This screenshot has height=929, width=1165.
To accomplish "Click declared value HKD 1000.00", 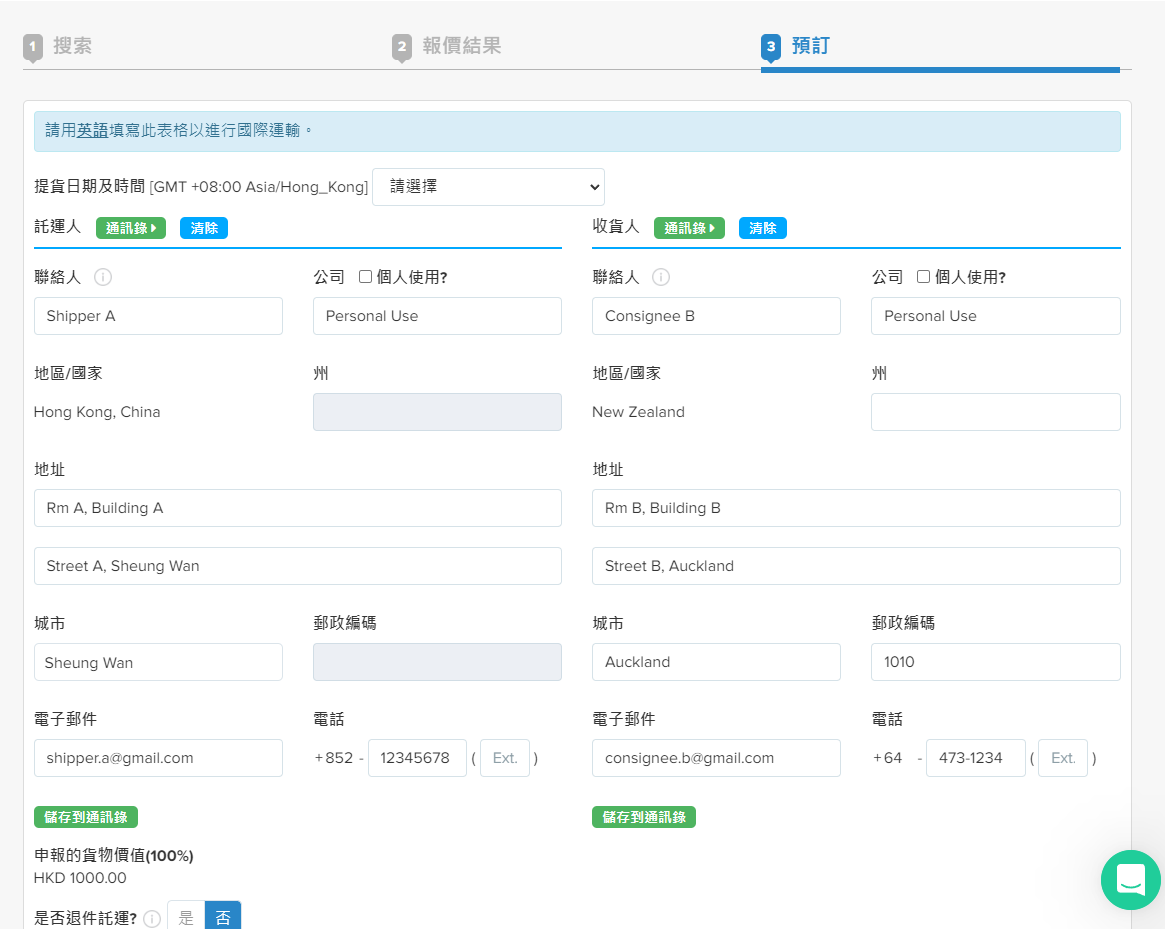I will (80, 878).
